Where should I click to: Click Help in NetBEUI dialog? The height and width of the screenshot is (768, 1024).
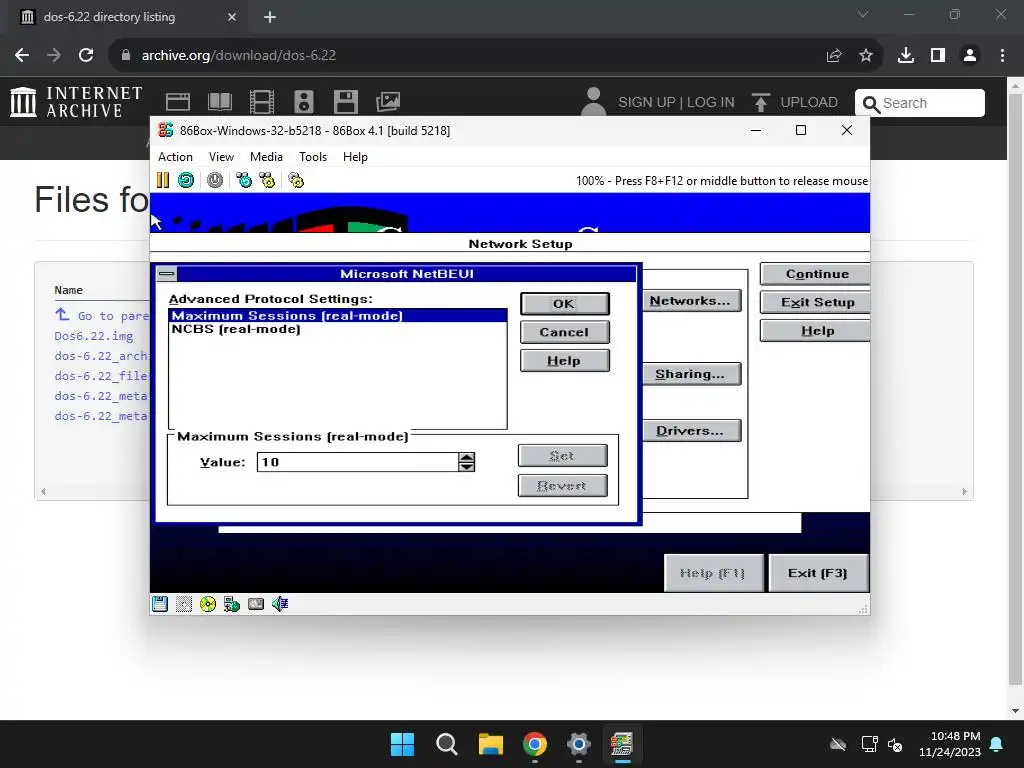pos(565,360)
